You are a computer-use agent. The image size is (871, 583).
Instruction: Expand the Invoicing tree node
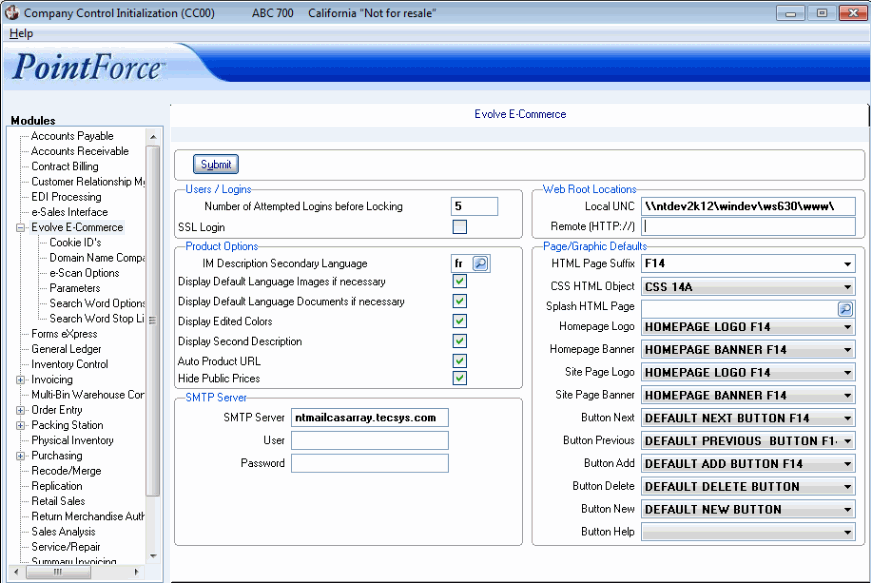click(21, 380)
